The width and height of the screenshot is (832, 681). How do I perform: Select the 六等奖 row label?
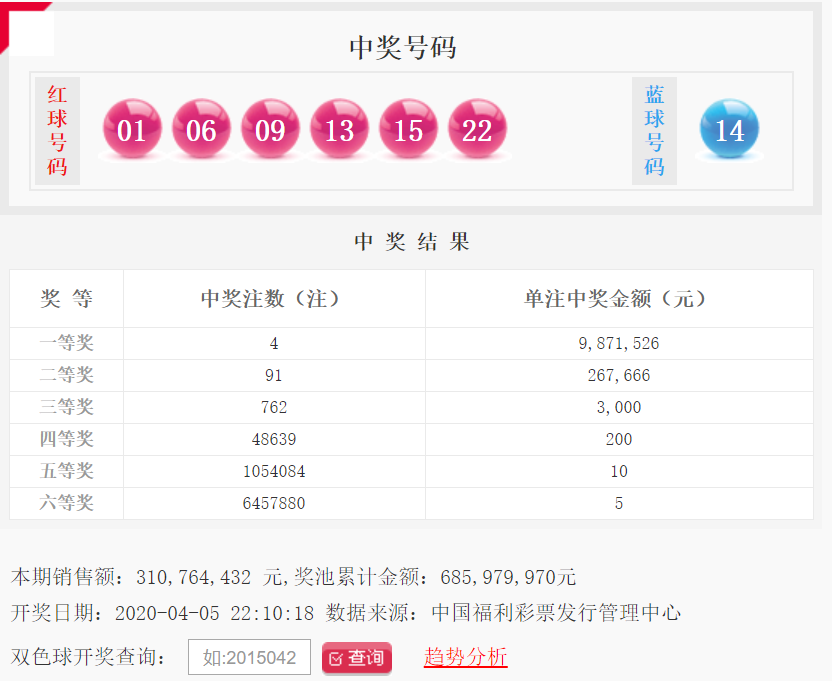click(x=66, y=503)
